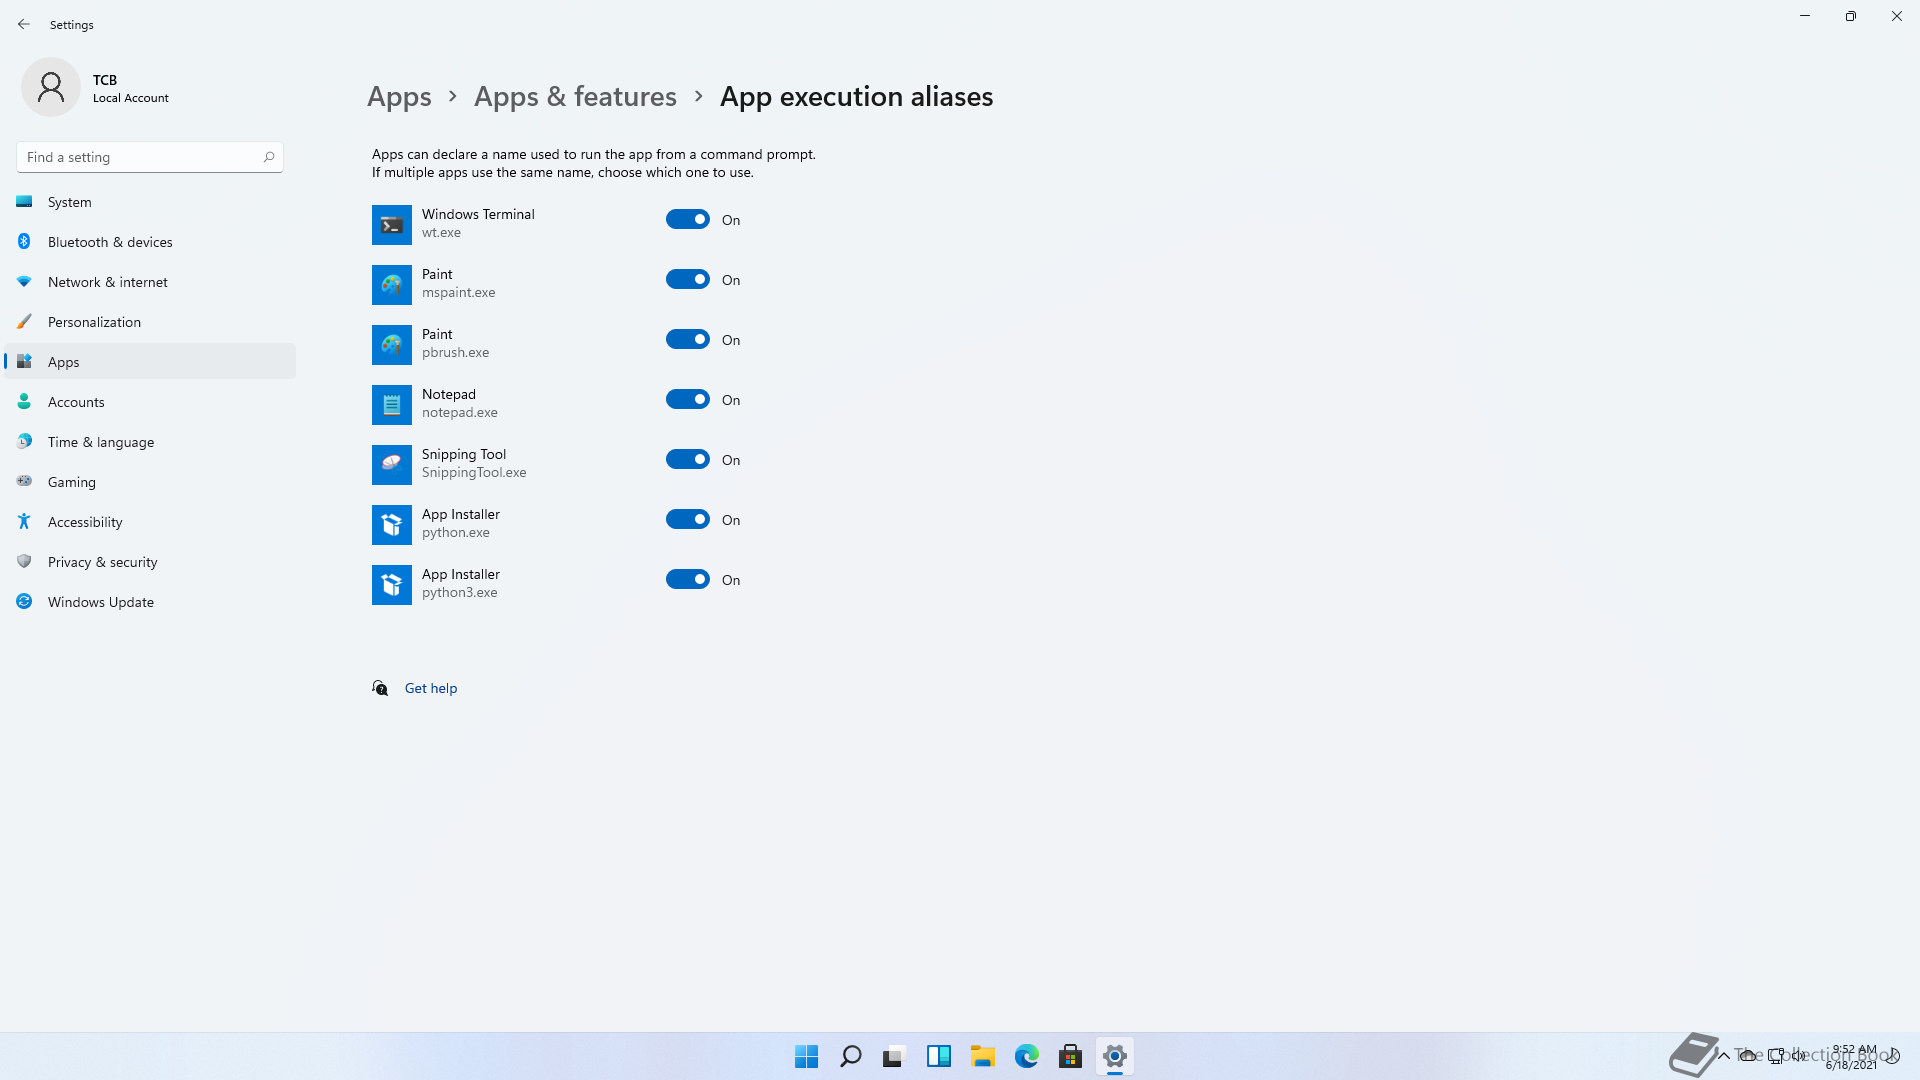
Task: Click the Get help chat icon
Action: click(380, 688)
